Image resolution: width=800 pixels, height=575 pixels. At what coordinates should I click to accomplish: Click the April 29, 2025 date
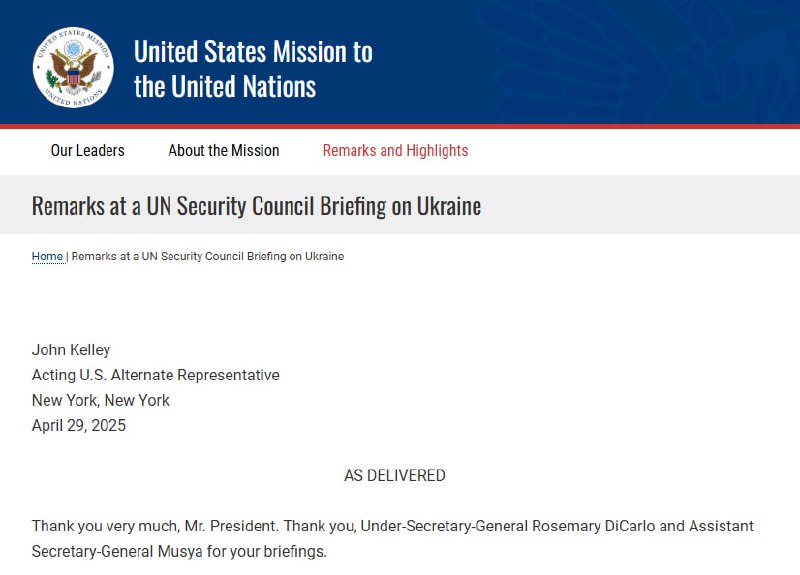pyautogui.click(x=79, y=425)
